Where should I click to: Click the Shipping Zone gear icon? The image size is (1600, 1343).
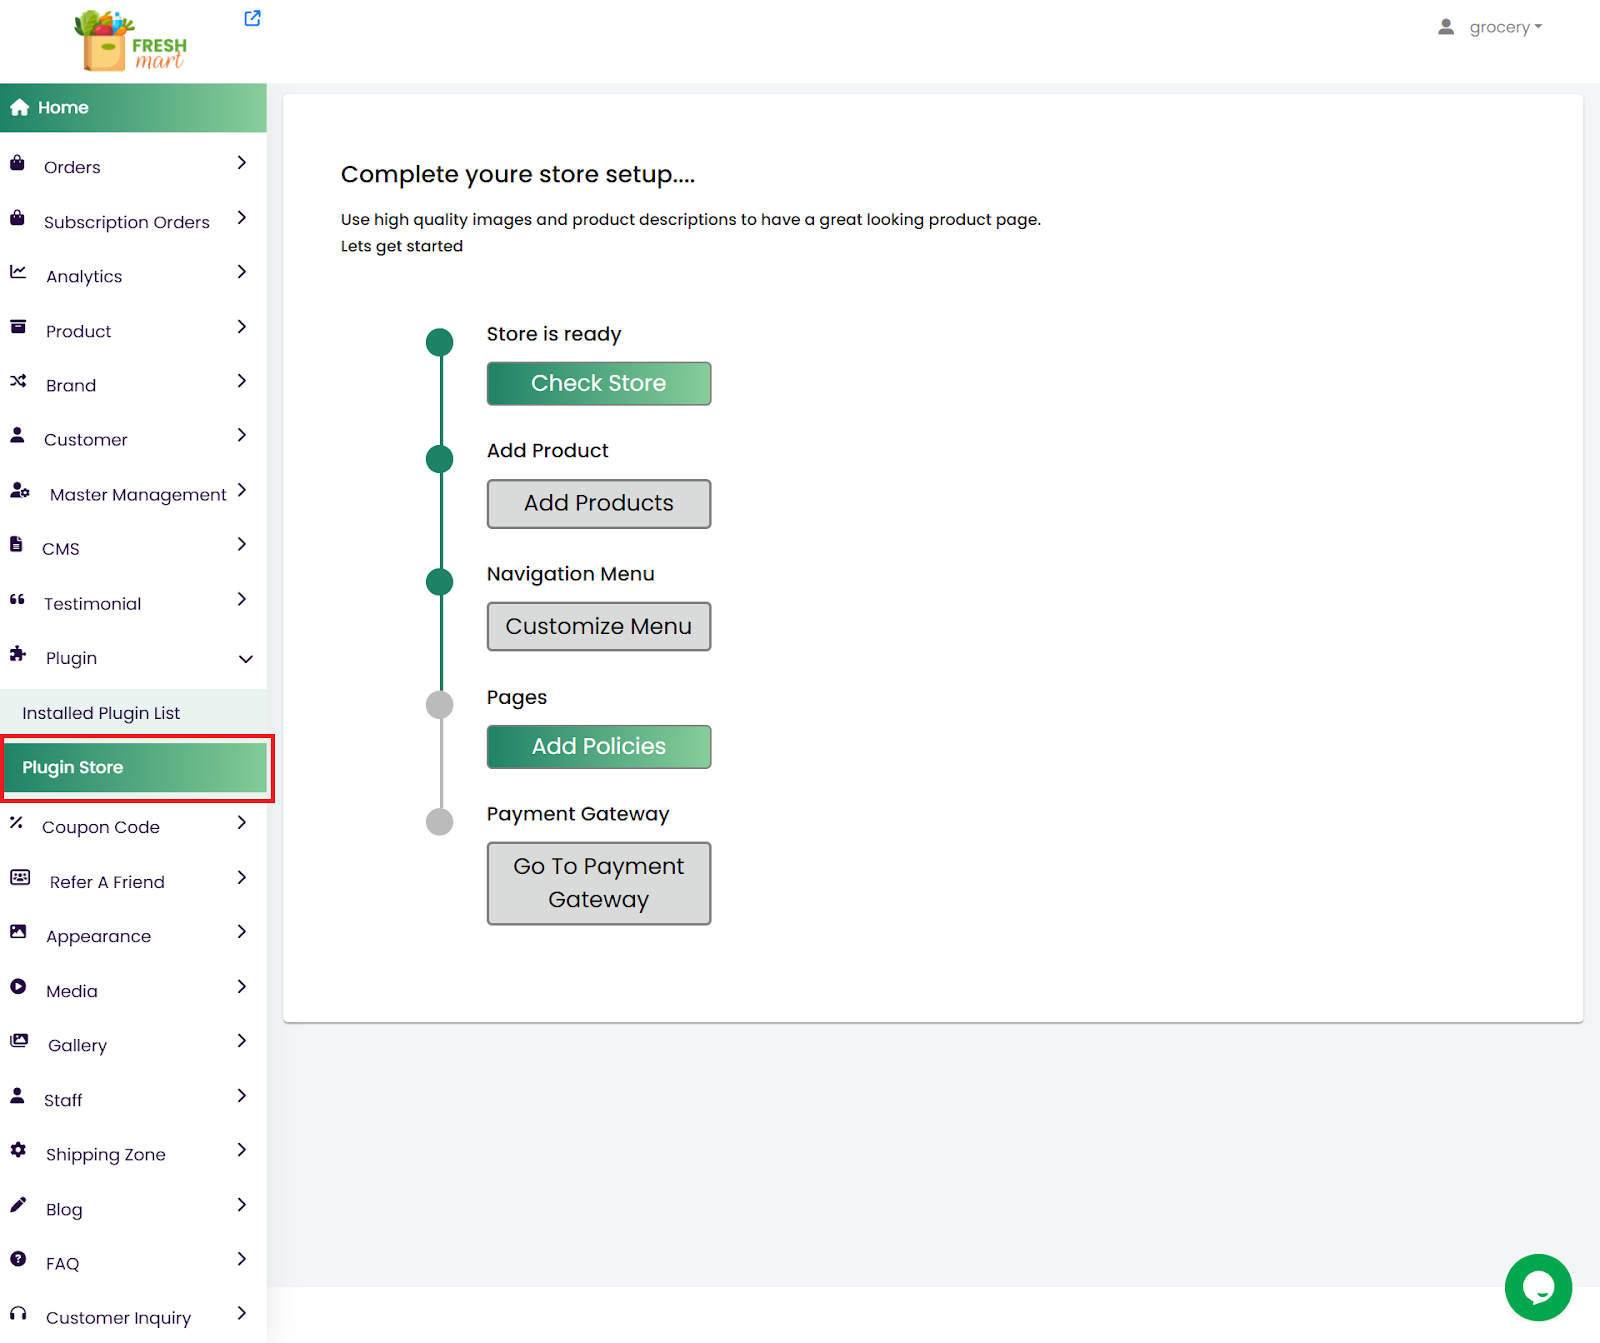tap(18, 1150)
